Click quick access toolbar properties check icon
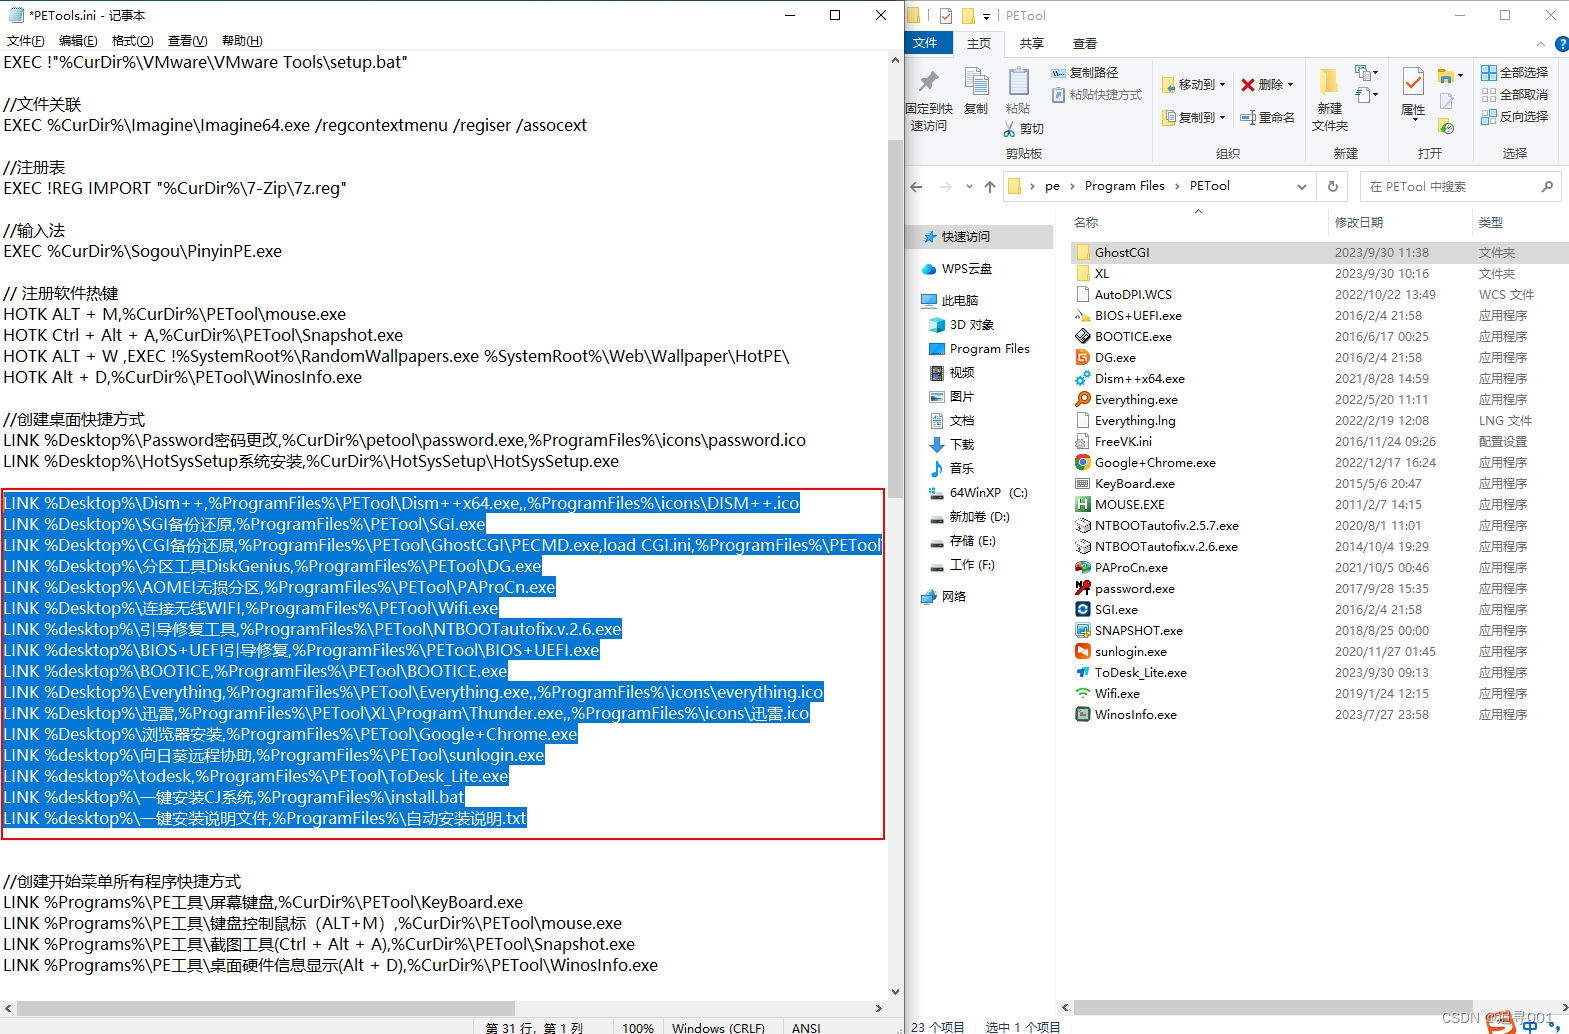 coord(946,16)
